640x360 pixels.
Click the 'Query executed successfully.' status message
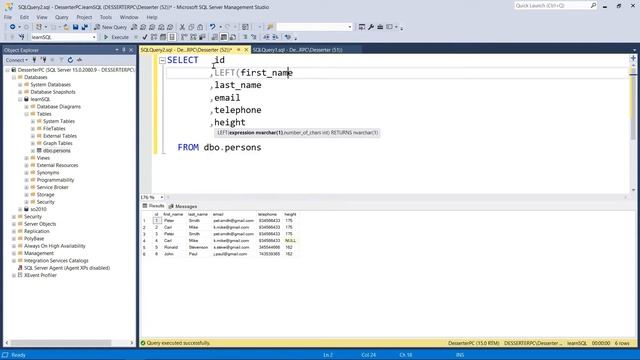(178, 343)
